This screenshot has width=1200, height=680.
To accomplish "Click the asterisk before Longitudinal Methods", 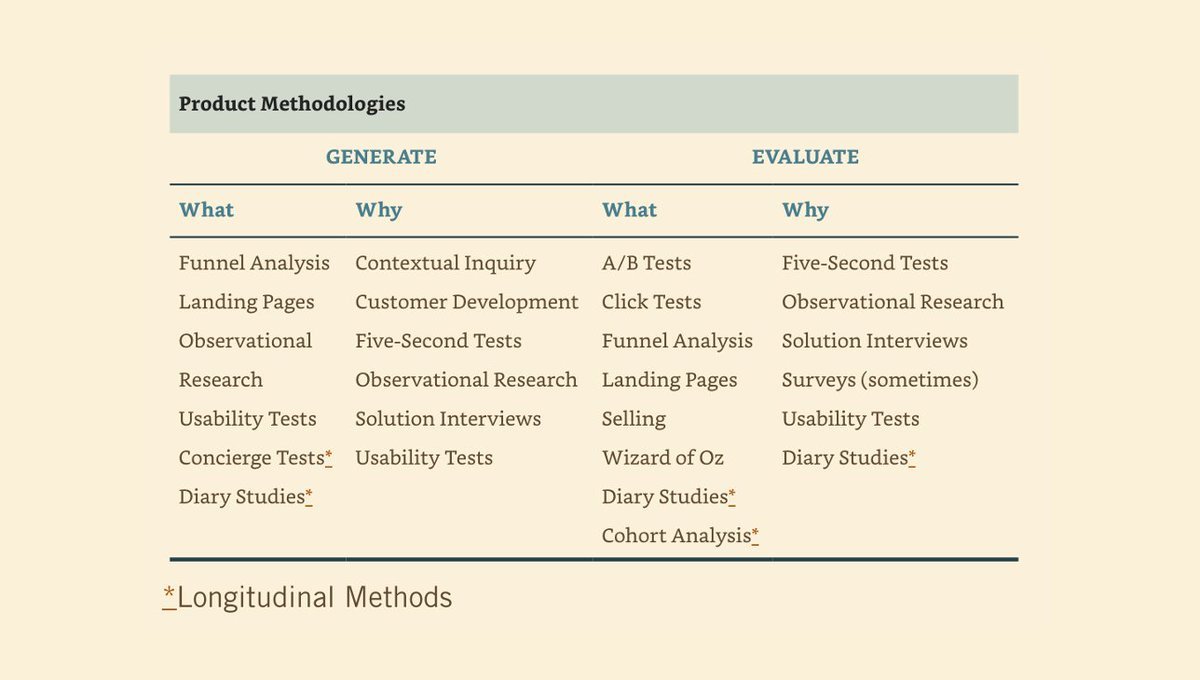I will coord(169,597).
